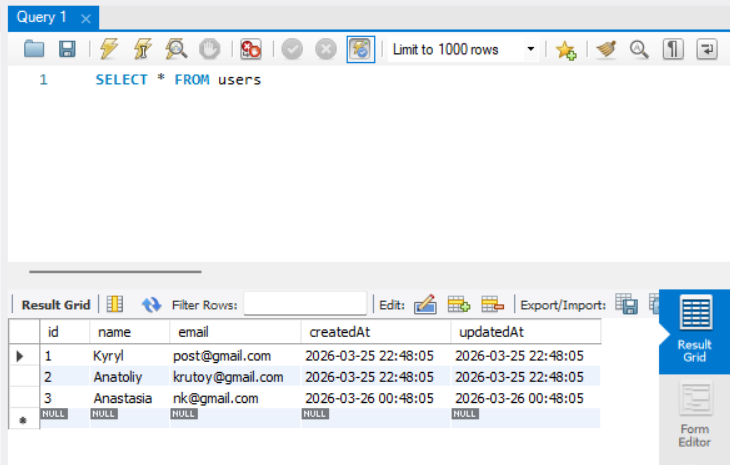Save the script to file
Image resolution: width=730 pixels, height=465 pixels.
[x=67, y=49]
